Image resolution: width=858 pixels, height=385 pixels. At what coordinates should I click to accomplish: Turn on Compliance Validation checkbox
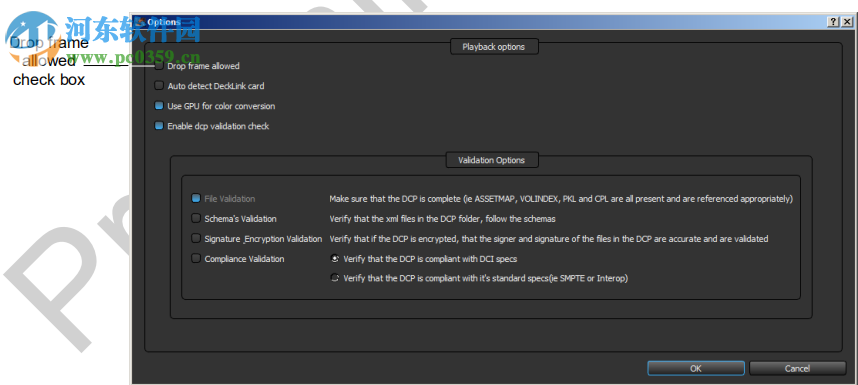[196, 259]
